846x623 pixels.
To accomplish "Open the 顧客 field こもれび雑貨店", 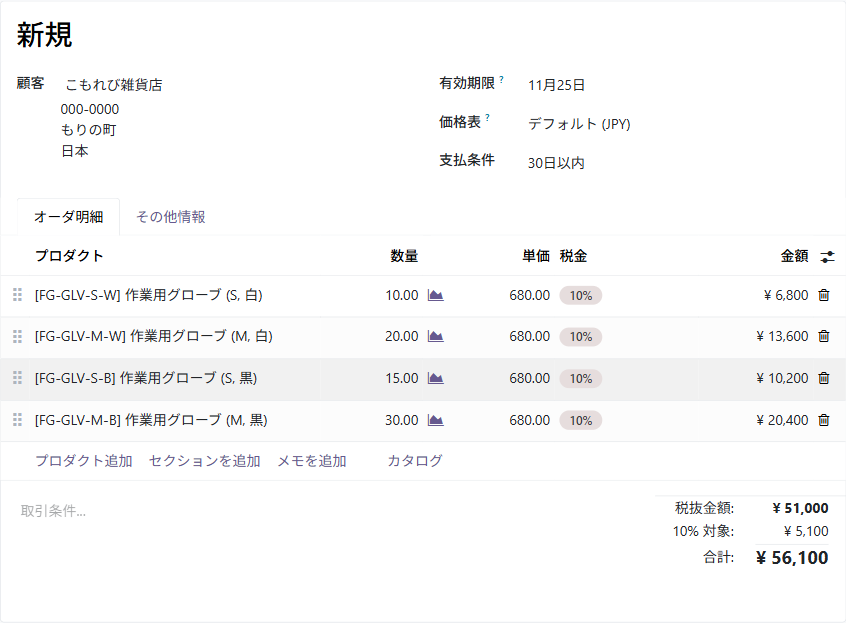I will pyautogui.click(x=114, y=85).
